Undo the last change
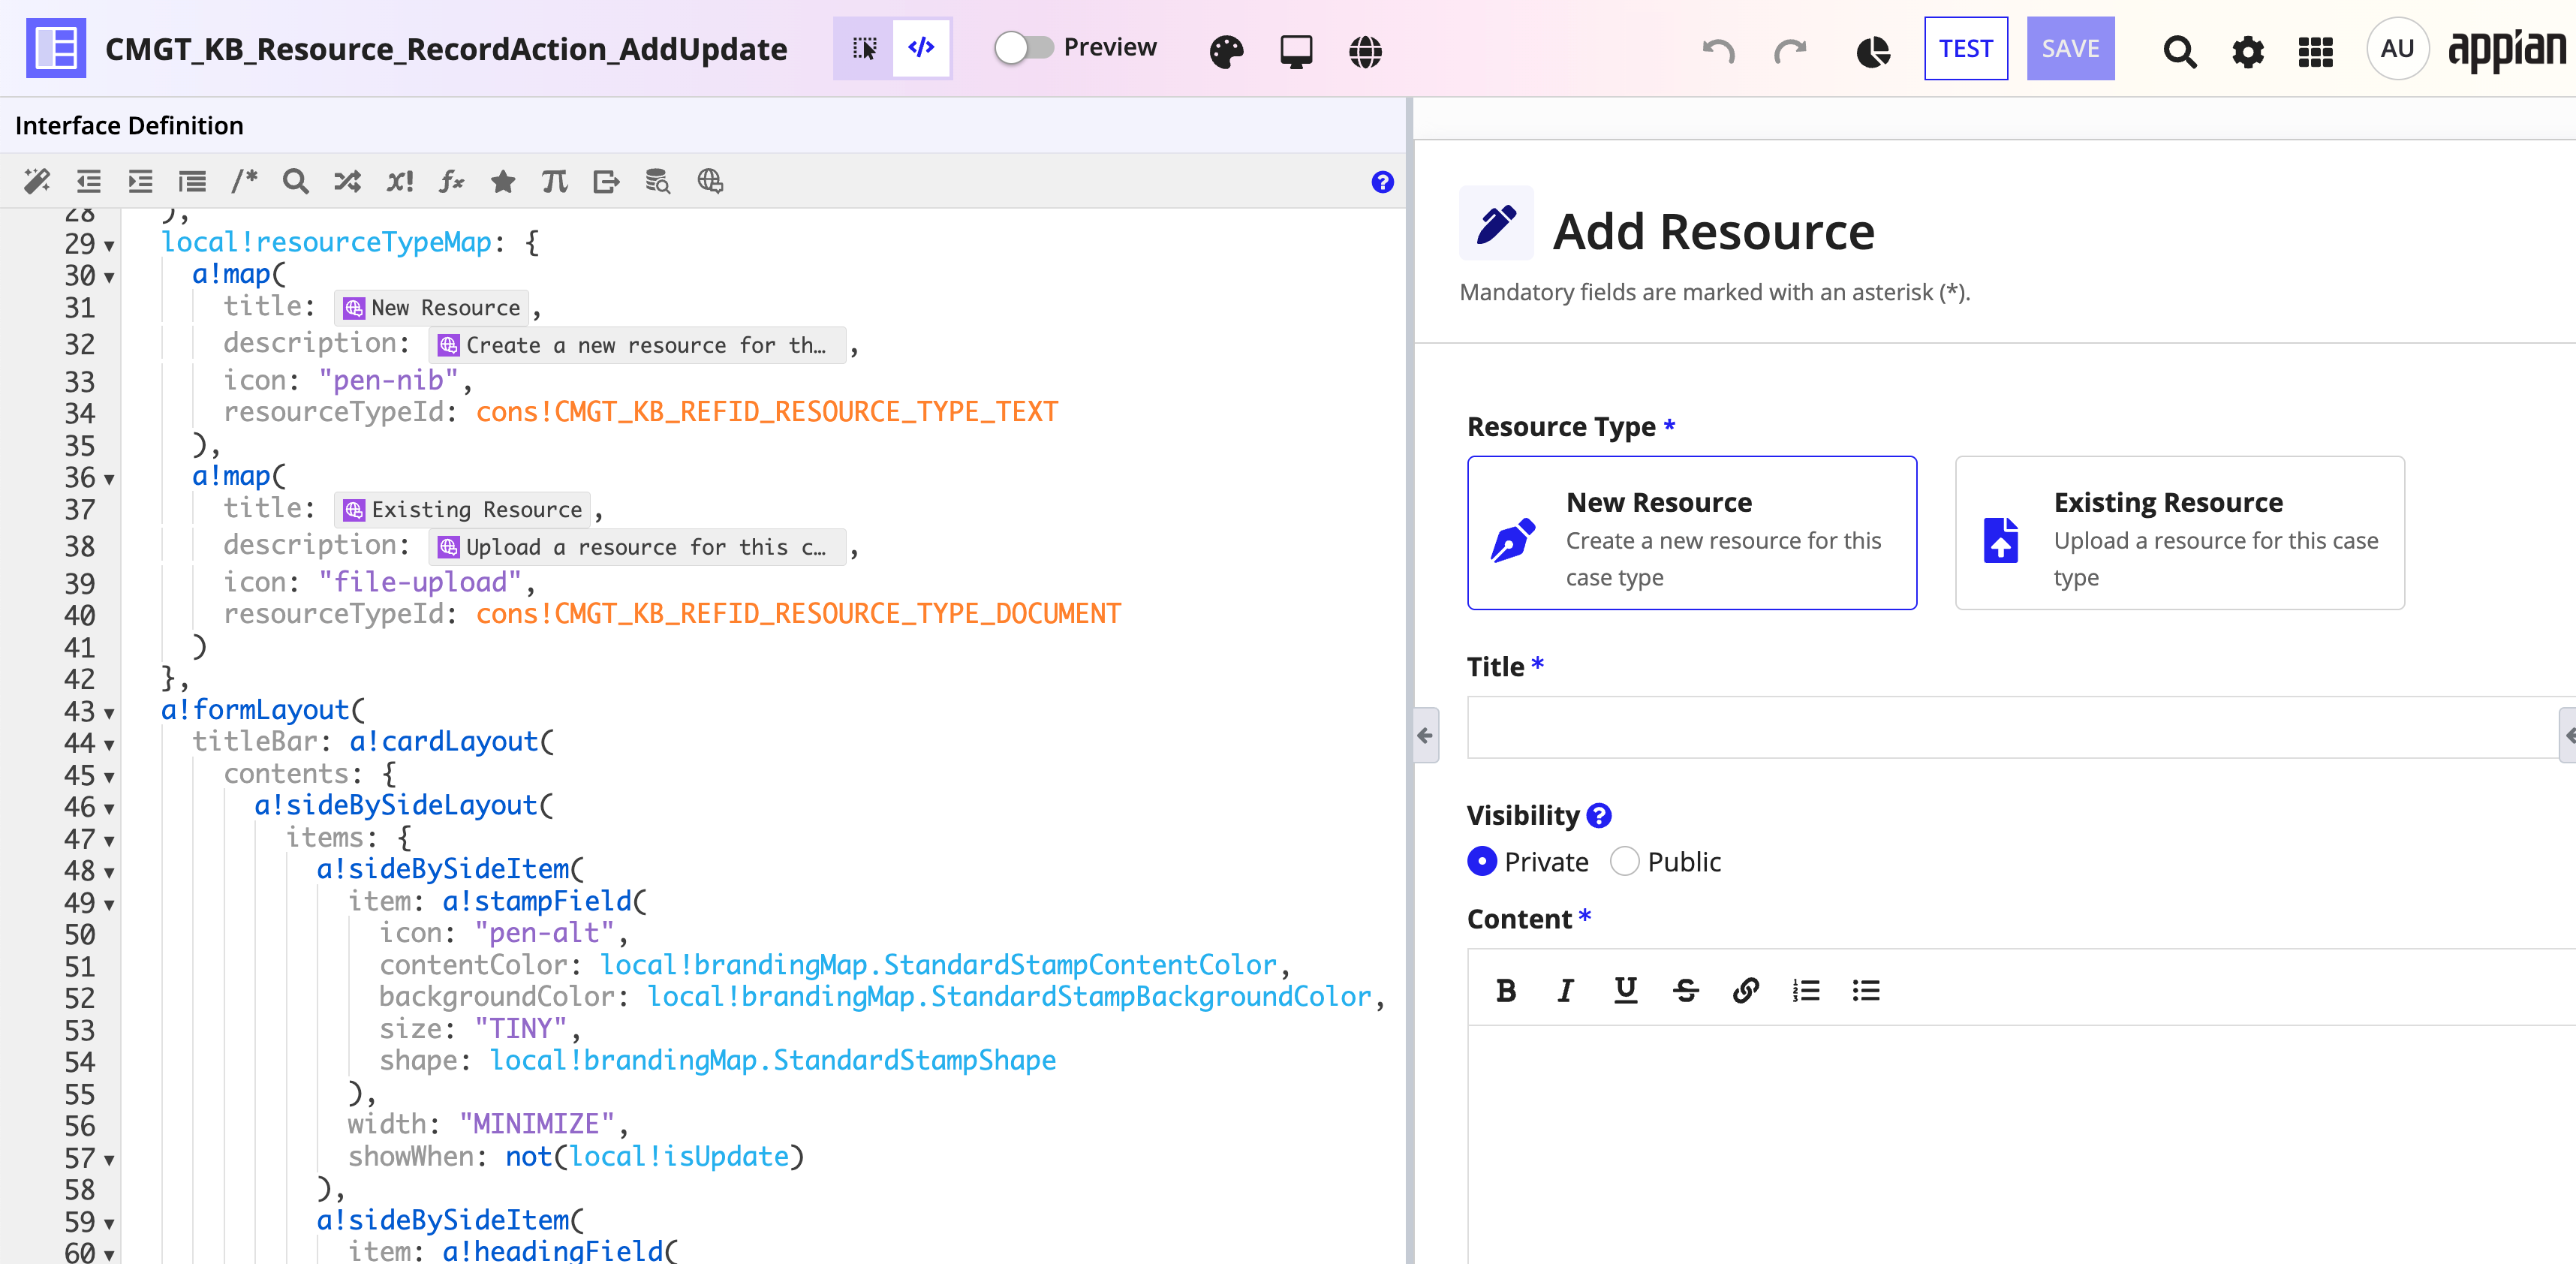This screenshot has height=1264, width=2576. point(1718,50)
